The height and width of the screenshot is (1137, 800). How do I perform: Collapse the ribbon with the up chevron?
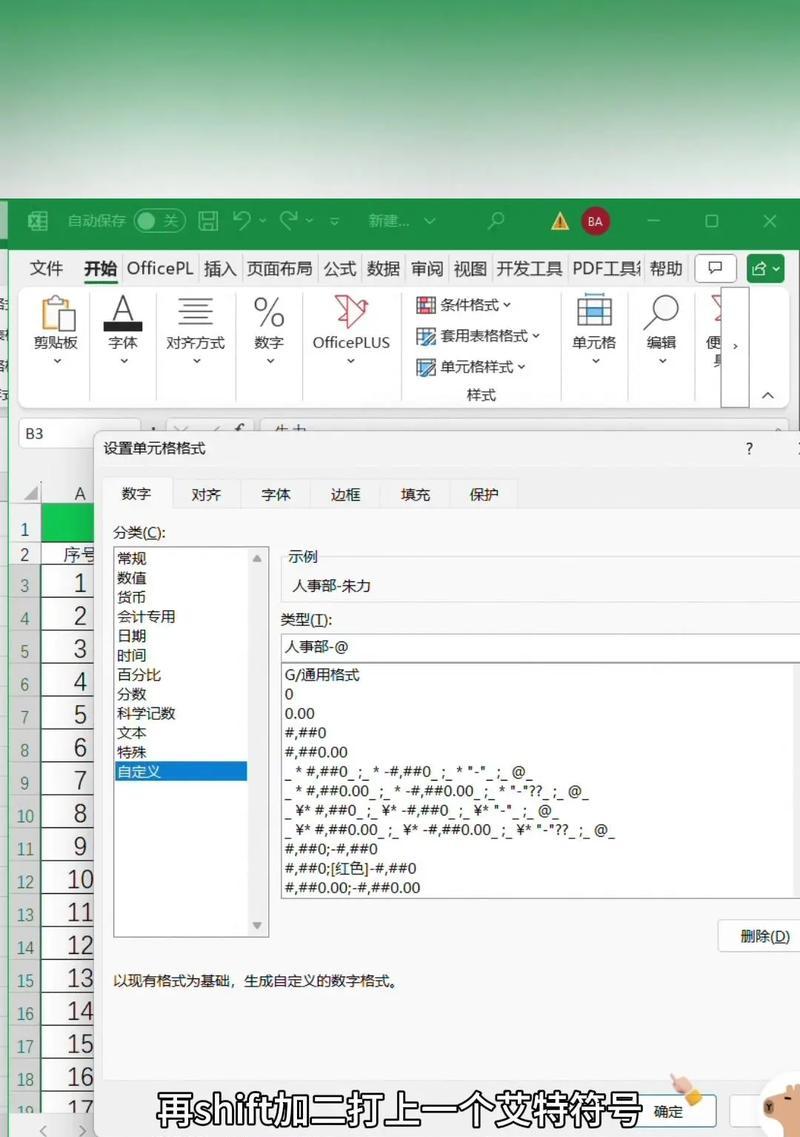768,395
